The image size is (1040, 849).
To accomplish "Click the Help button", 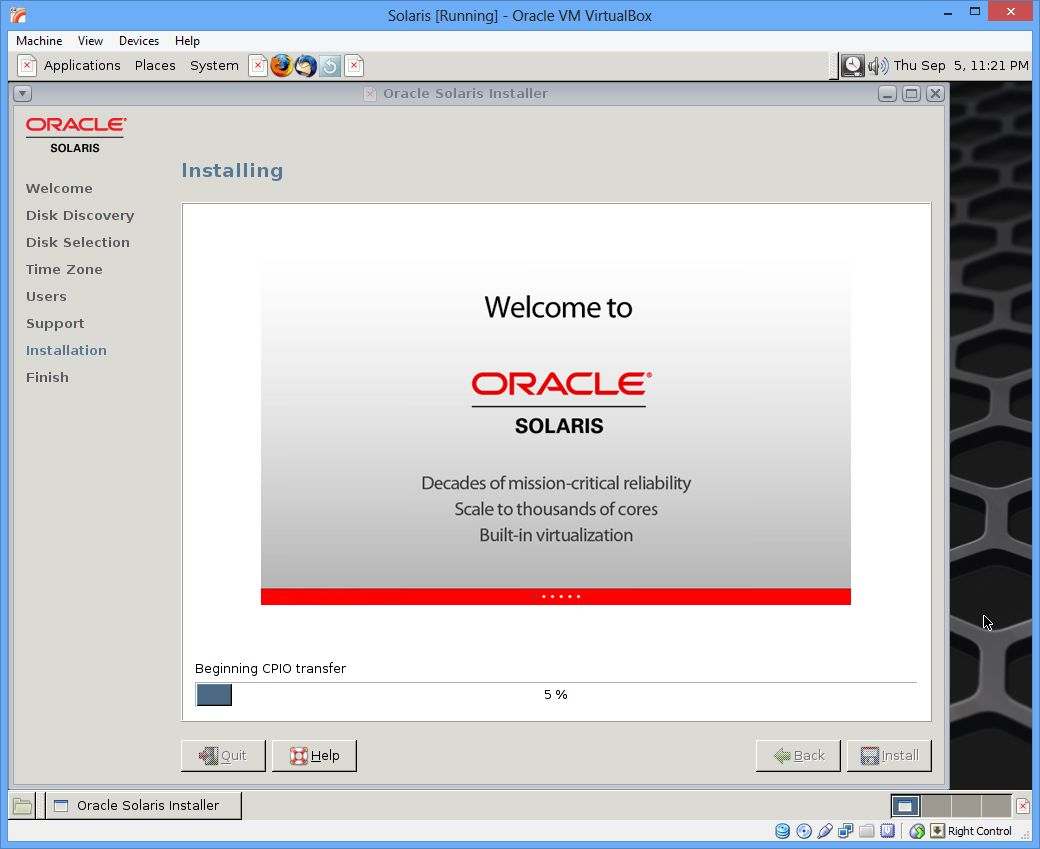I will tap(314, 755).
